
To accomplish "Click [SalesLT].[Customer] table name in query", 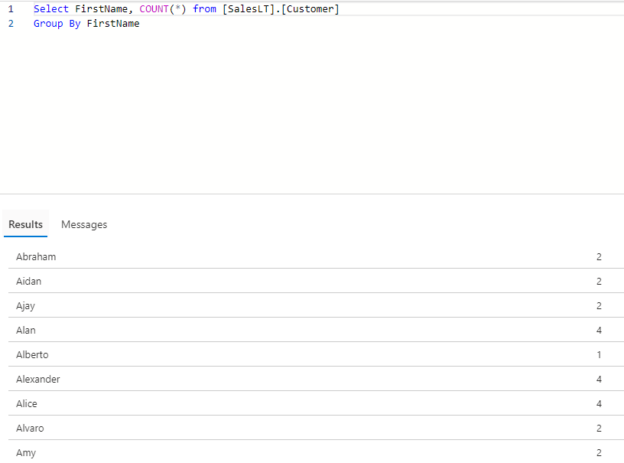I will [281, 9].
